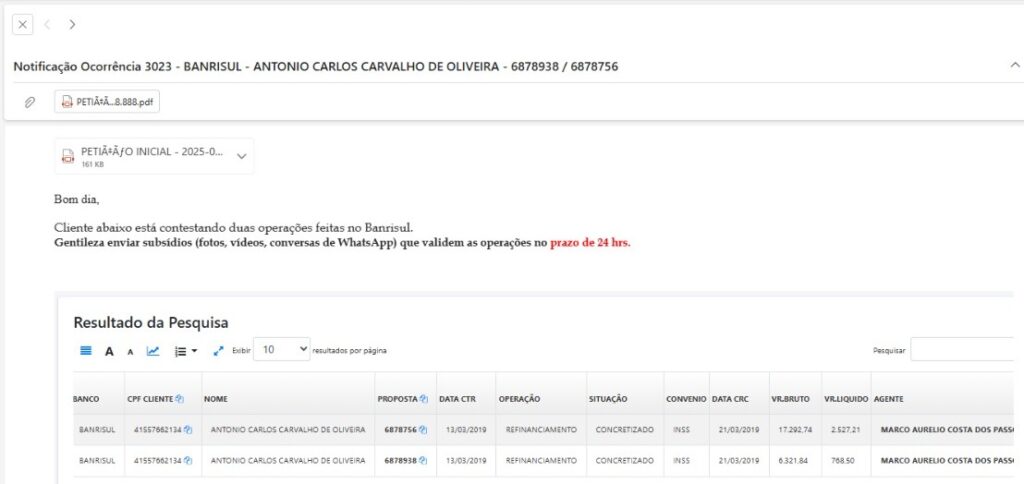Click the Resultado da Pesquisa heading

pos(151,322)
